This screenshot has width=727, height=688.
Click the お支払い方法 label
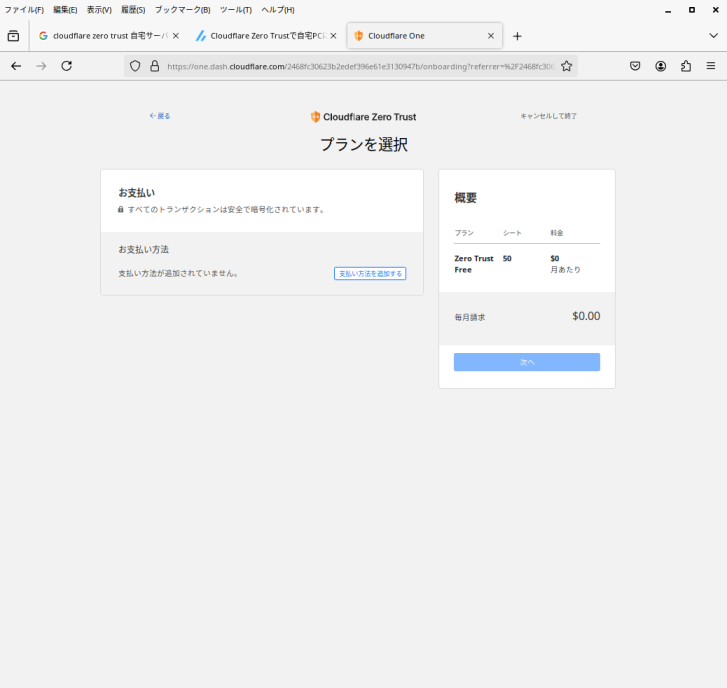point(144,249)
